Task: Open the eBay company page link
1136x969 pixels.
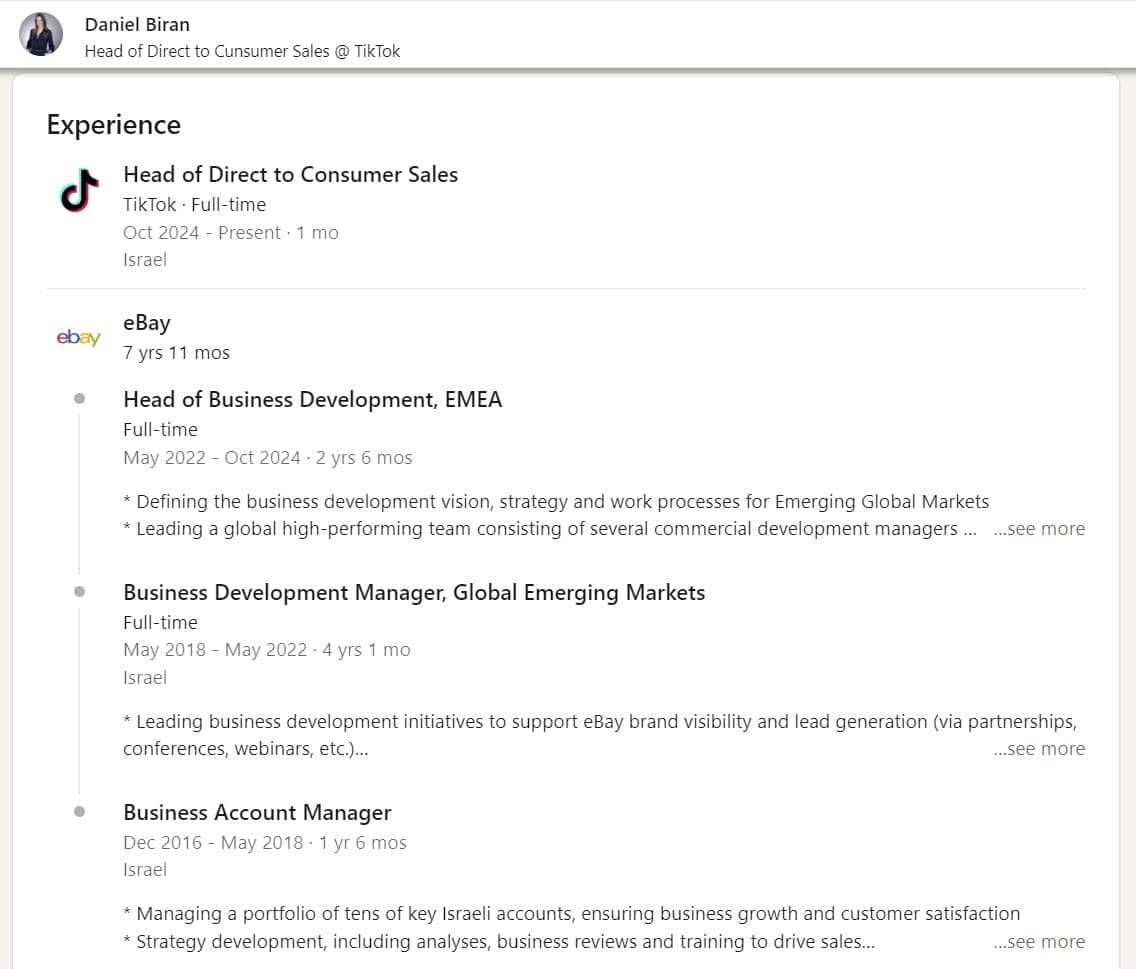Action: pyautogui.click(x=147, y=323)
